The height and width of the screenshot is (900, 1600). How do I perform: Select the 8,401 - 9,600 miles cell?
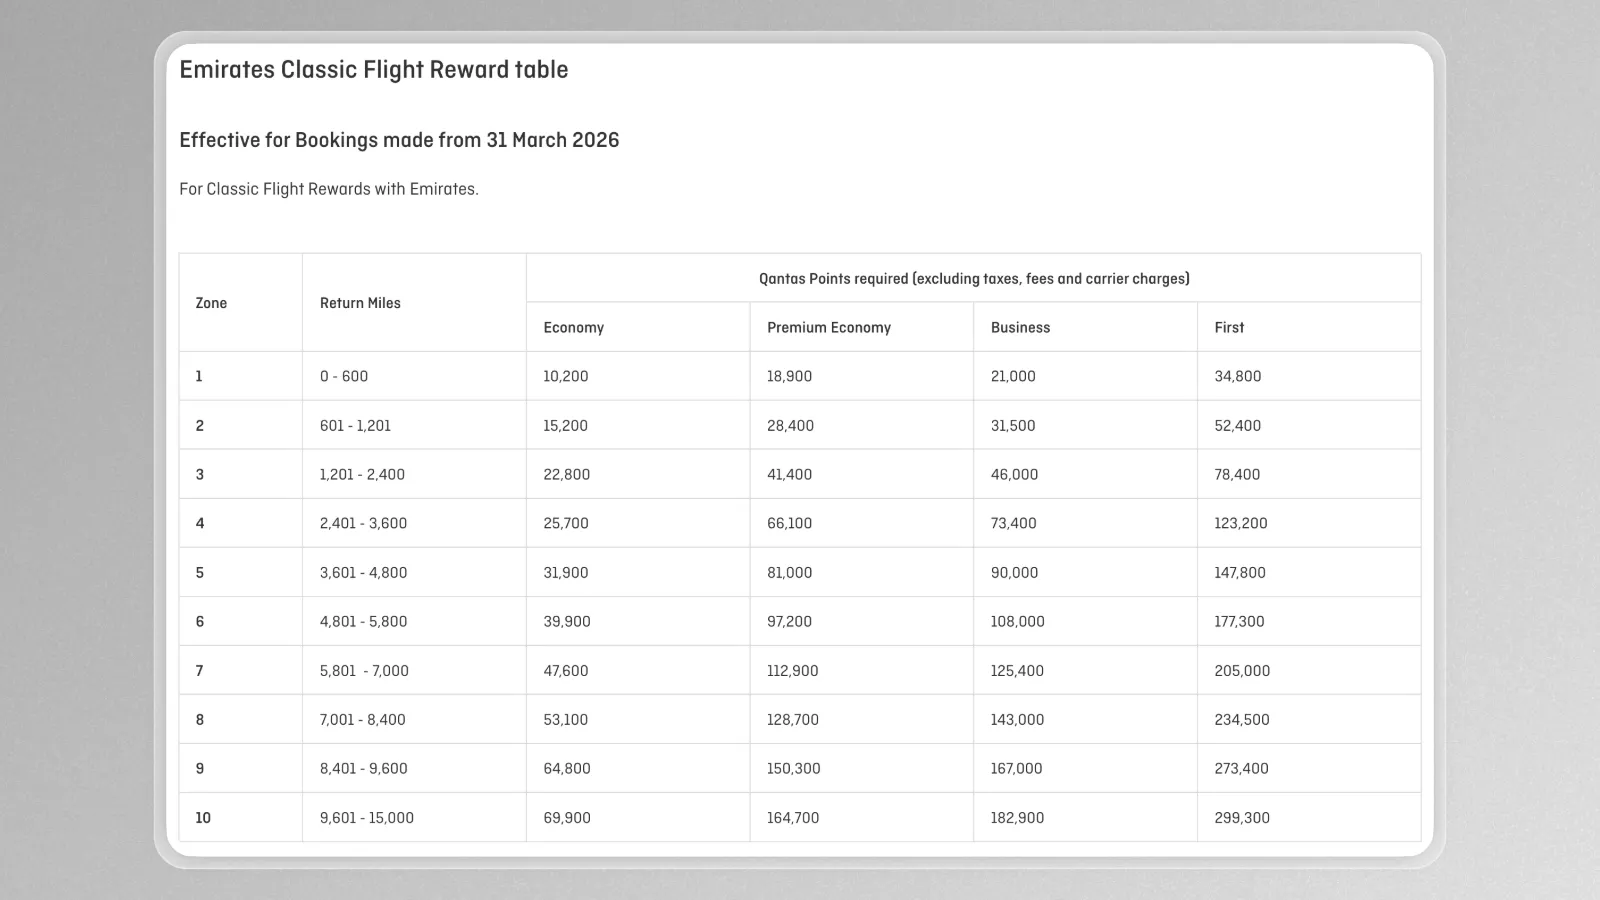414,768
